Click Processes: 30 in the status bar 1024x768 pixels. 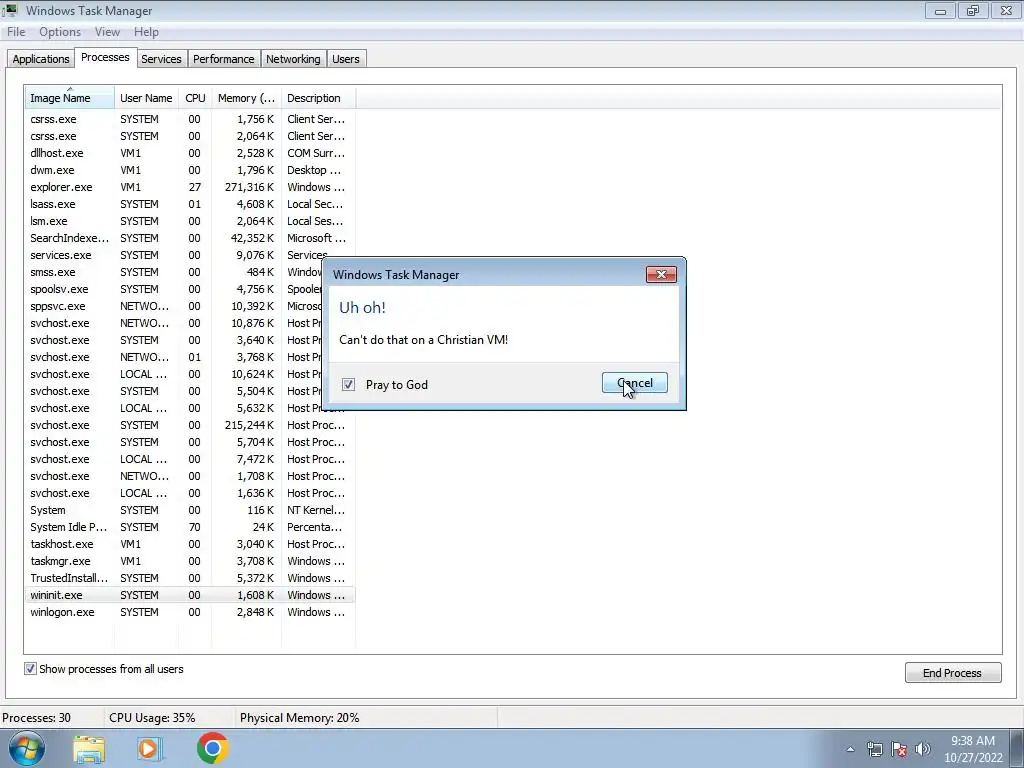(37, 718)
